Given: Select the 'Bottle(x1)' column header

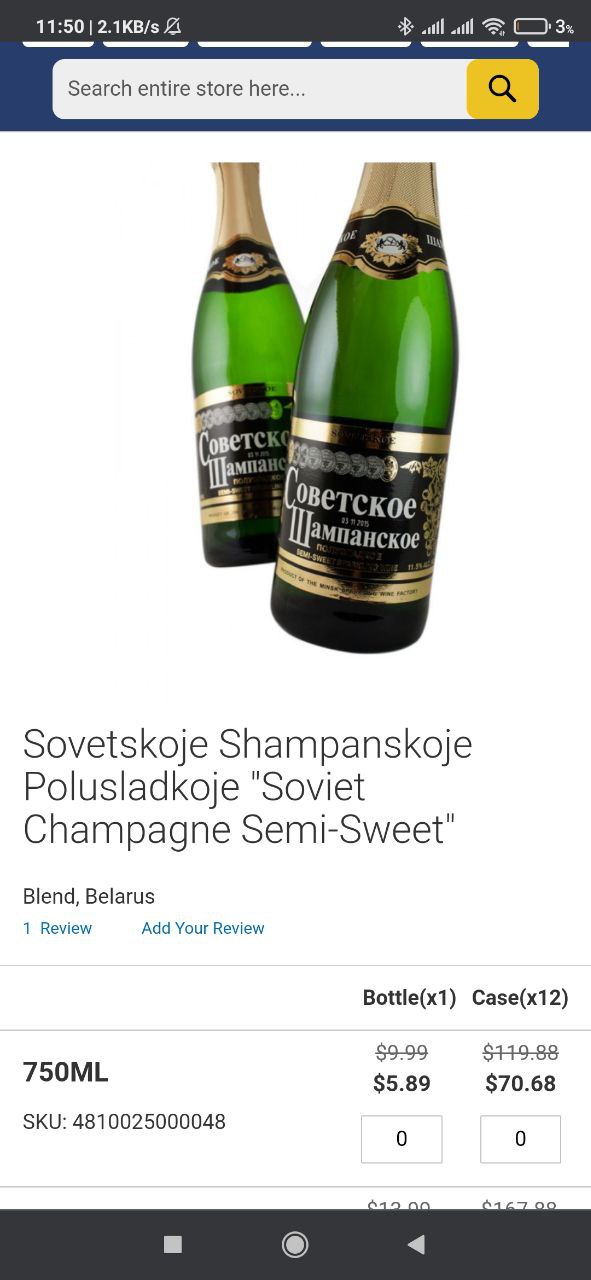Looking at the screenshot, I should click(409, 998).
